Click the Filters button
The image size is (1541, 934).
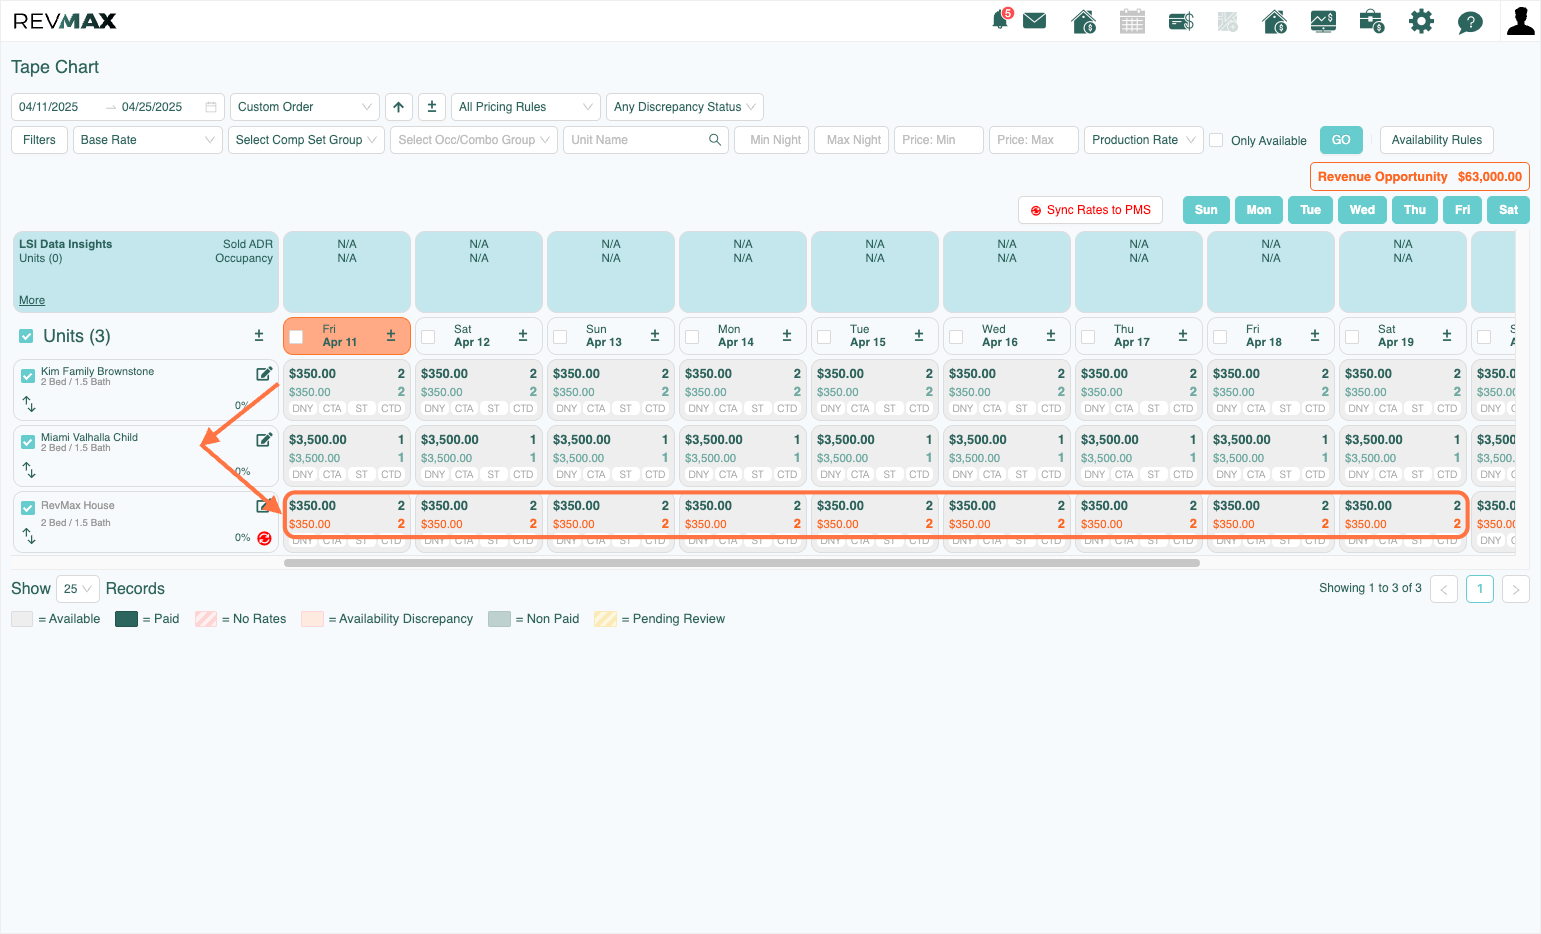click(x=39, y=140)
